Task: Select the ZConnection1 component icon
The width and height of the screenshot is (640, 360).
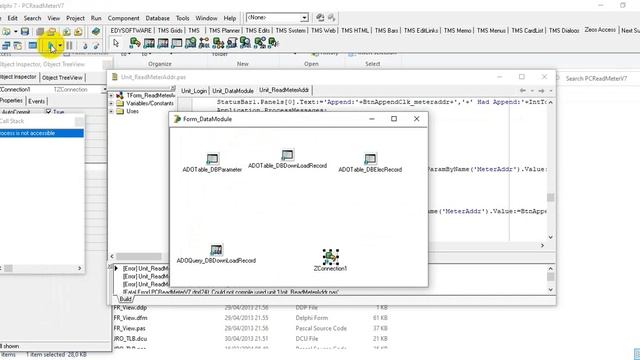Action: point(331,257)
